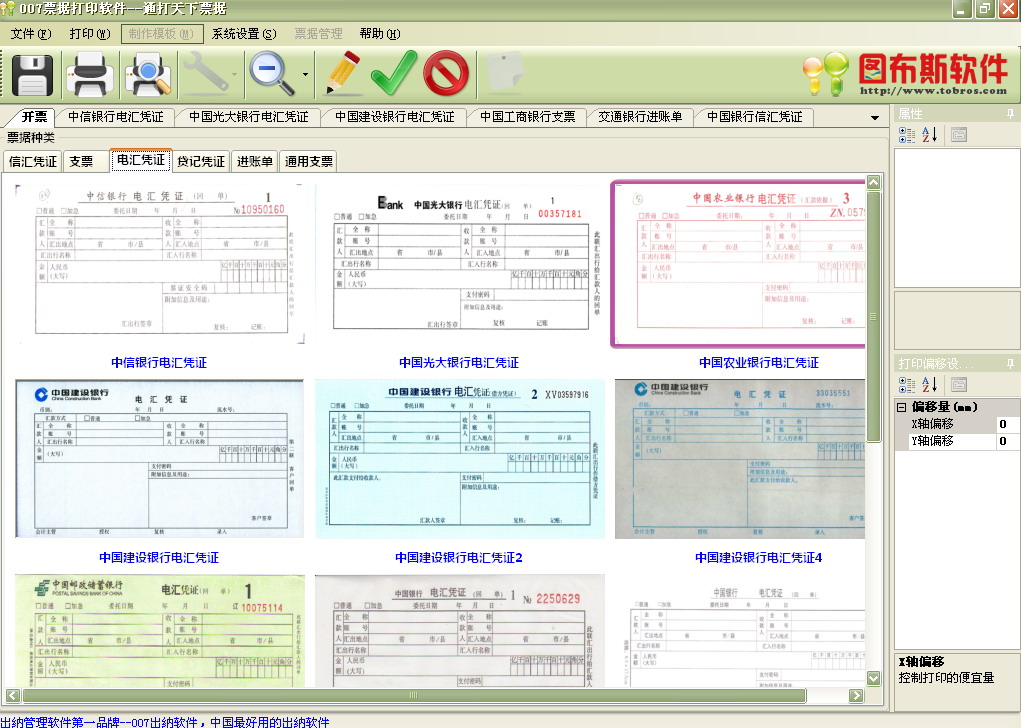
Task: Open the 打印(W) menu
Action: pos(90,34)
